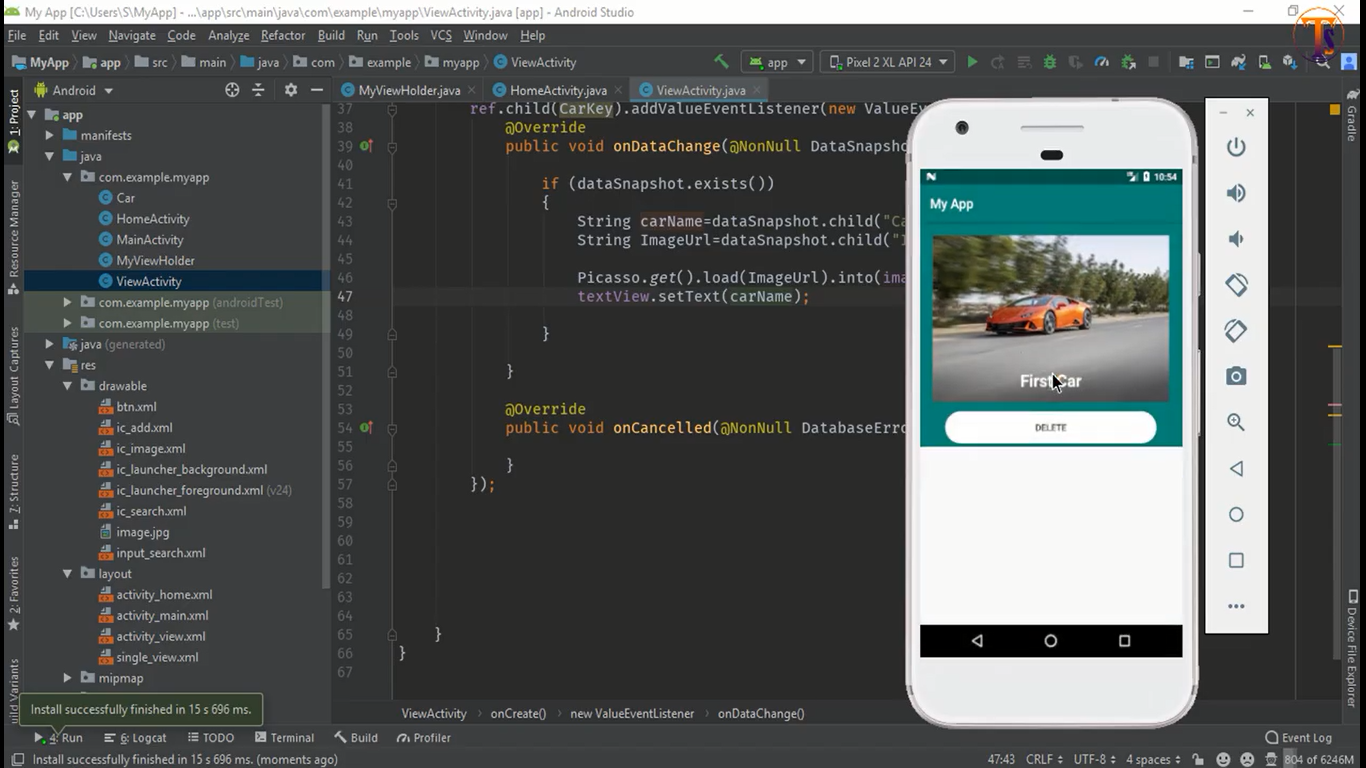Image resolution: width=1366 pixels, height=768 pixels.
Task: Tap the car image in the emulator
Action: tap(1050, 318)
